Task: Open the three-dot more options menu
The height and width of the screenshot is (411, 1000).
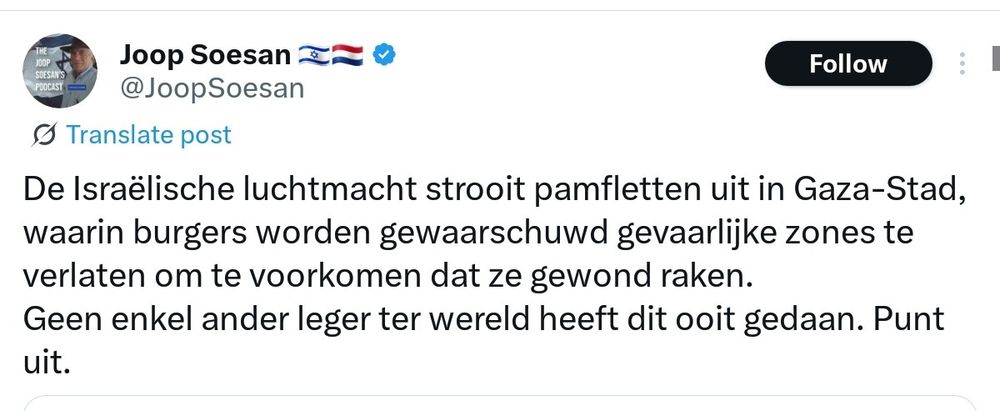Action: 962,64
